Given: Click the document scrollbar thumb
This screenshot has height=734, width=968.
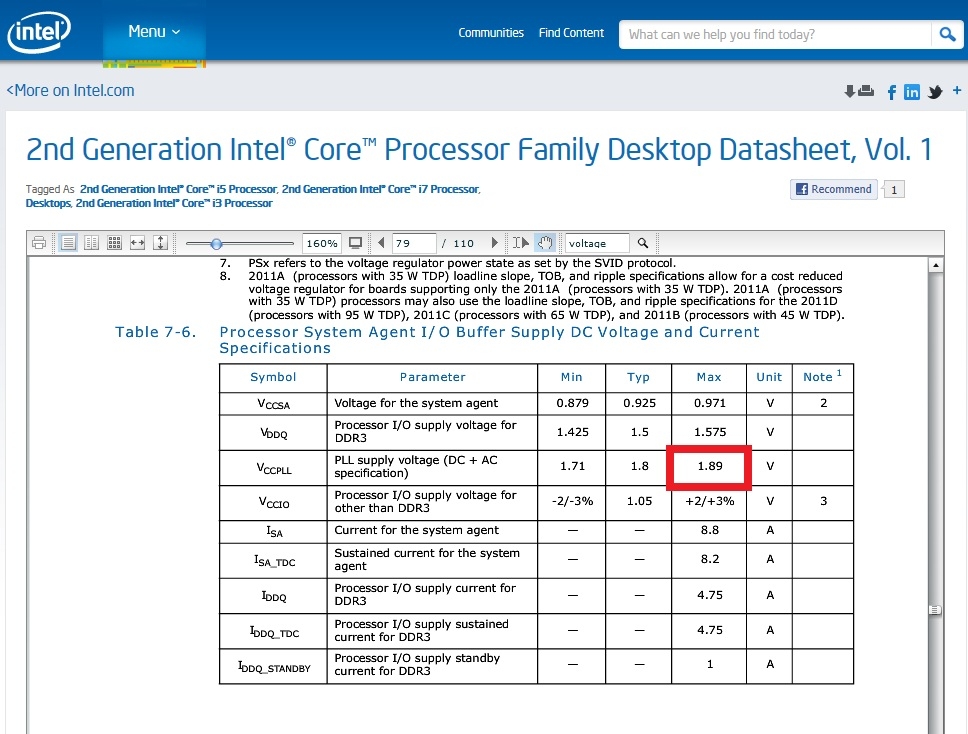Looking at the screenshot, I should pyautogui.click(x=936, y=610).
